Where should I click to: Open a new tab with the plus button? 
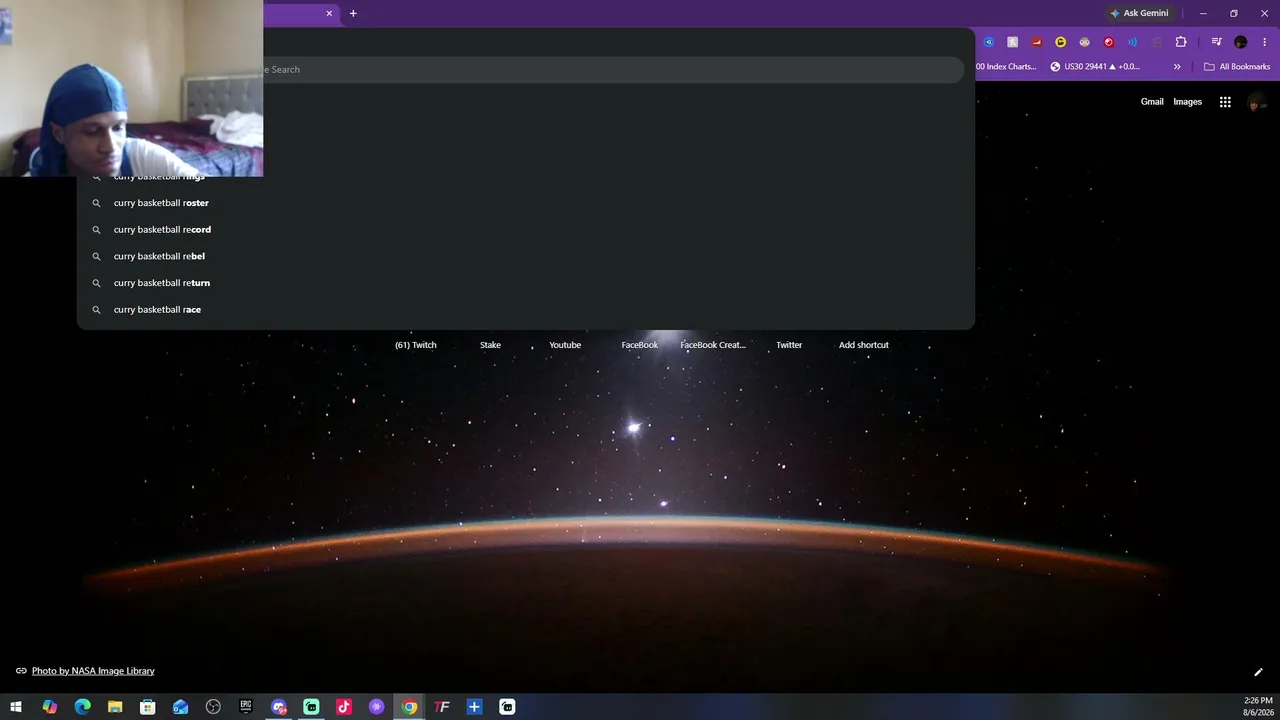click(353, 13)
